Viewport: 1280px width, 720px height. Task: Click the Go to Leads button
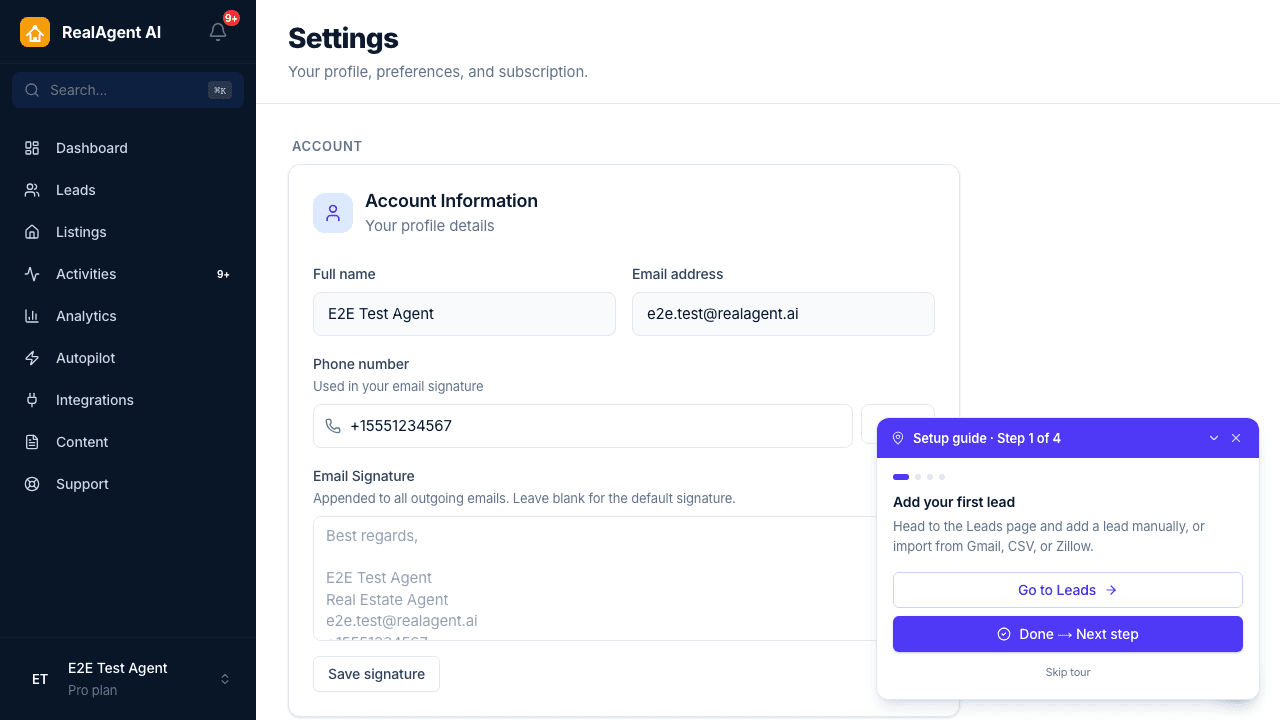click(1067, 590)
